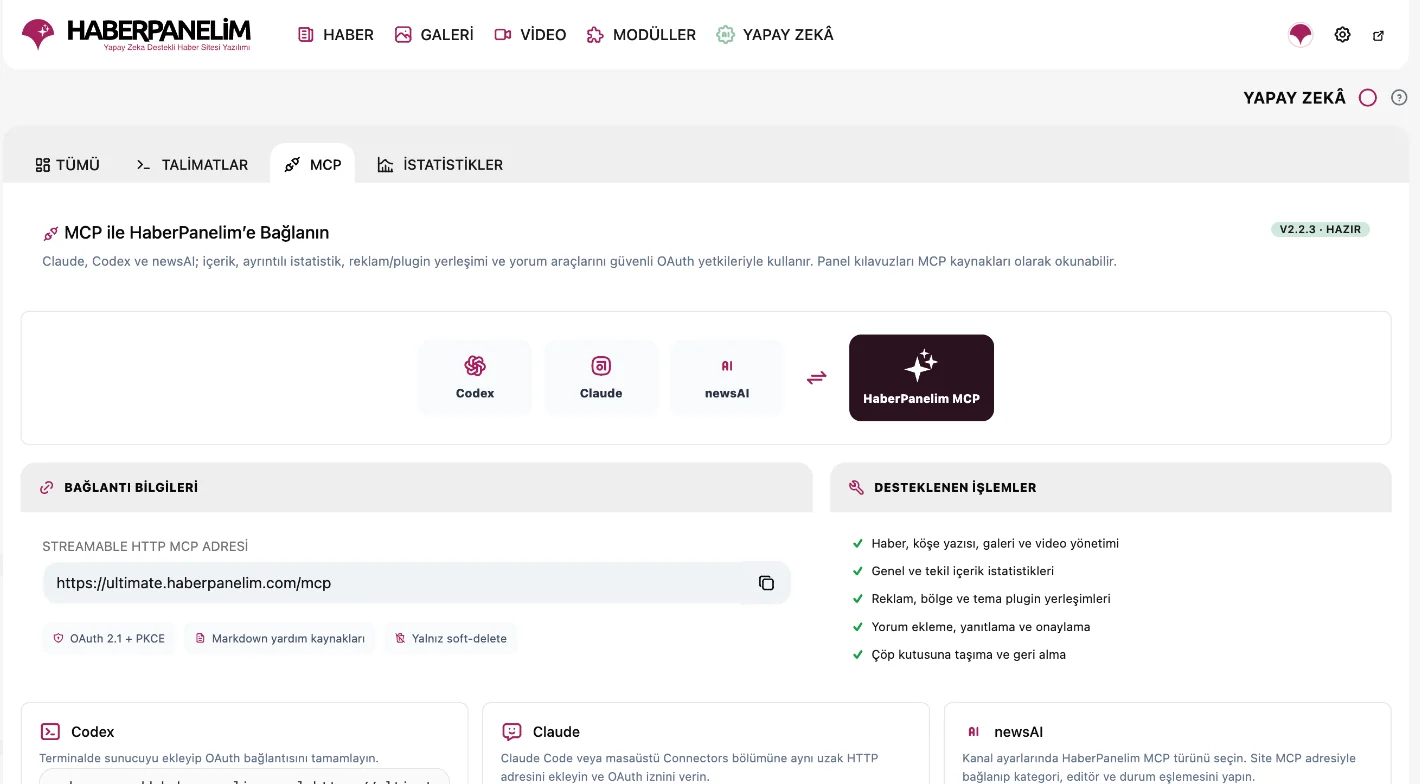Switch to the TÜMÜ tab
The image size is (1420, 784).
[68, 165]
